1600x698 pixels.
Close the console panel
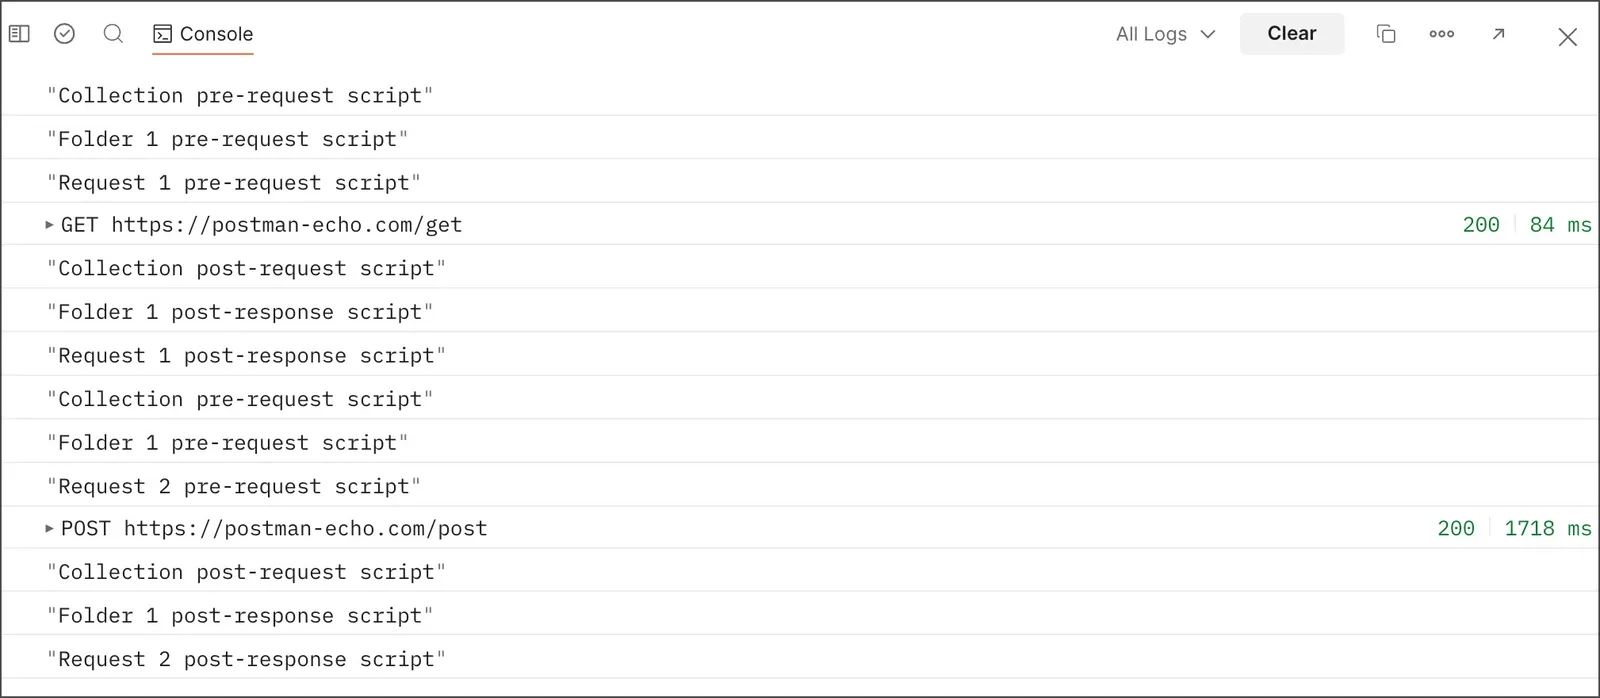[1567, 37]
